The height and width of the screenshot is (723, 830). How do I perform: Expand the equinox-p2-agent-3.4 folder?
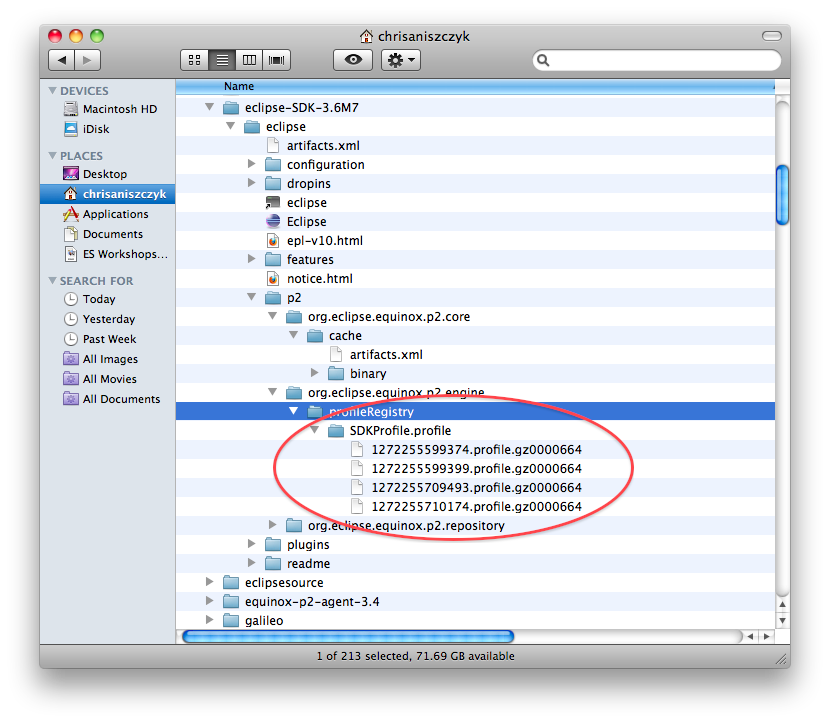tap(210, 601)
